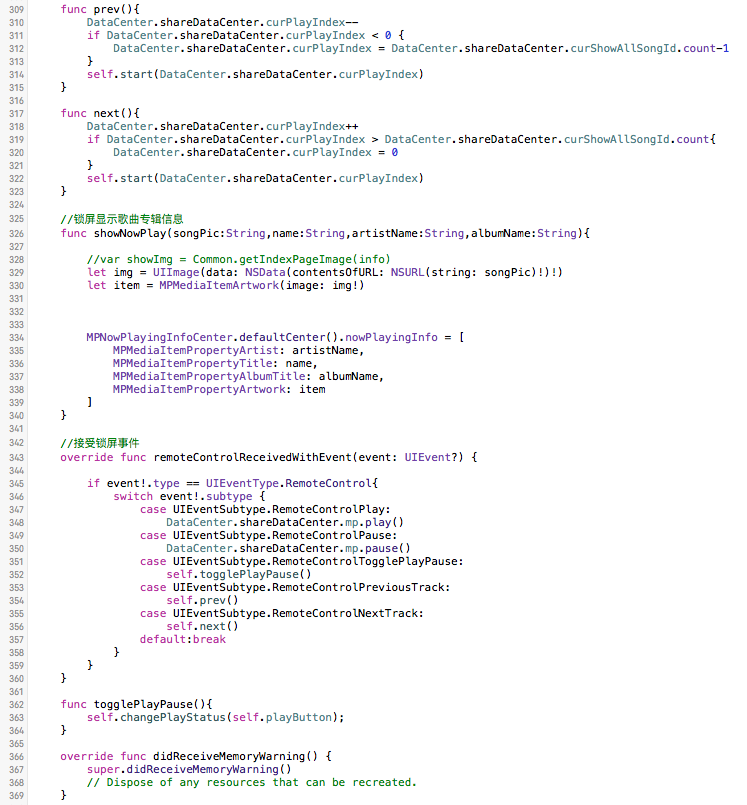Viewport: 747px width, 805px height.
Task: Click the func showNowPlay declaration
Action: [x=325, y=234]
